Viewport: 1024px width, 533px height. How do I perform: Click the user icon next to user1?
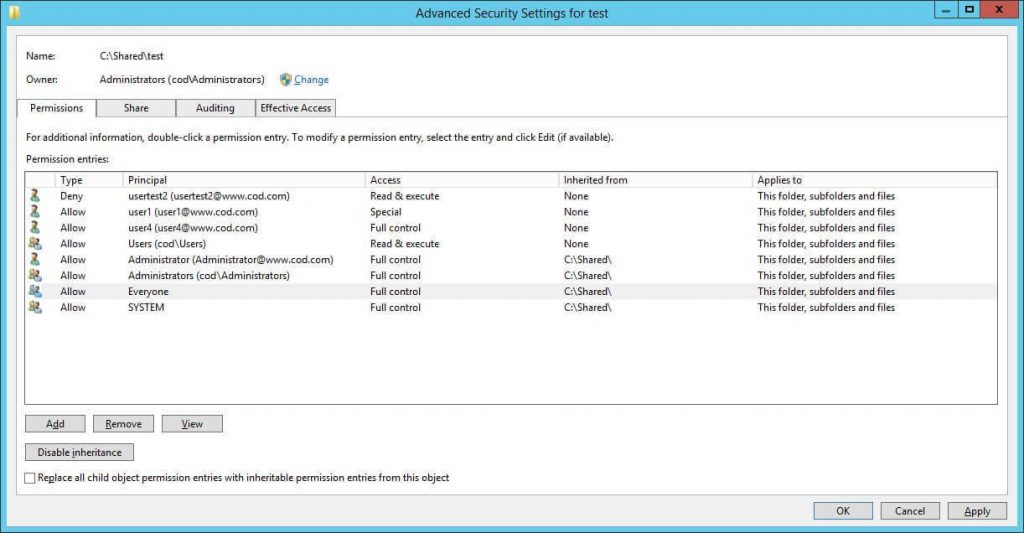(35, 212)
